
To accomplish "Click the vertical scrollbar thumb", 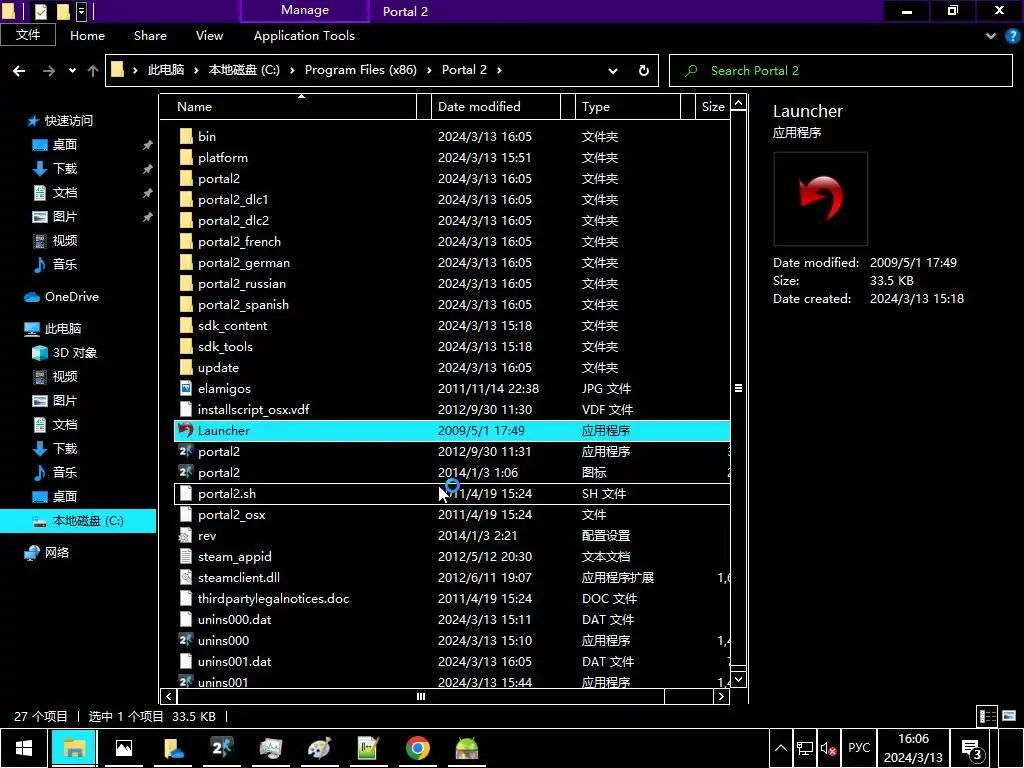I will pos(738,388).
